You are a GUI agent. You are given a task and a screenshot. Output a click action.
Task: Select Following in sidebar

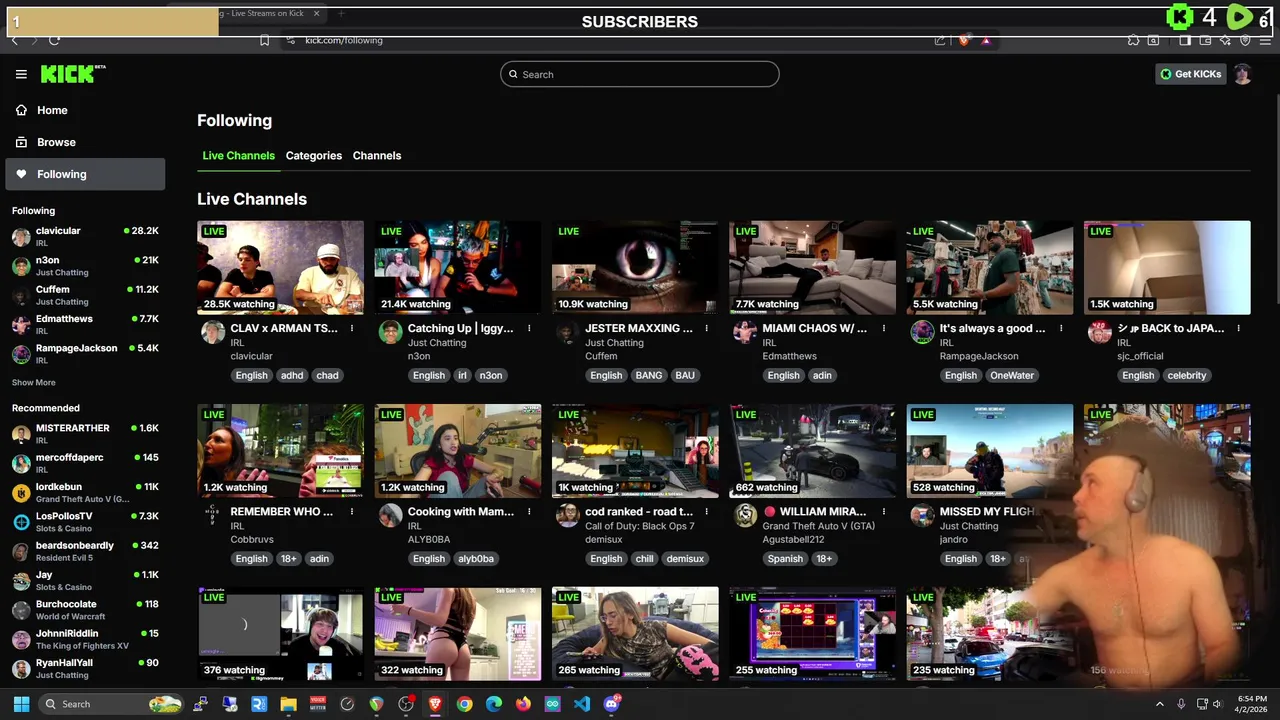[85, 174]
